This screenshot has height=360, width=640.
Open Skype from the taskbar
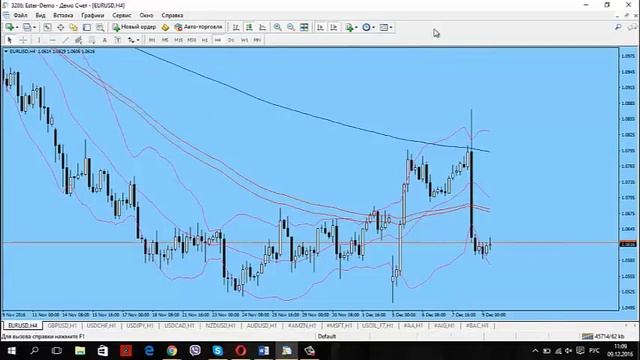pos(218,351)
